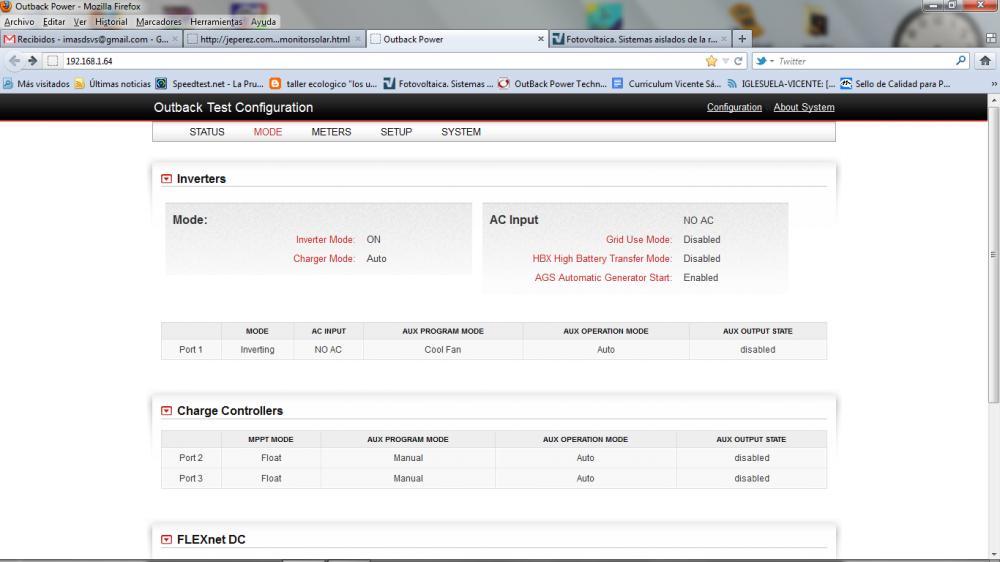Open the Ver menu
Viewport: 1000px width, 562px height.
80,22
